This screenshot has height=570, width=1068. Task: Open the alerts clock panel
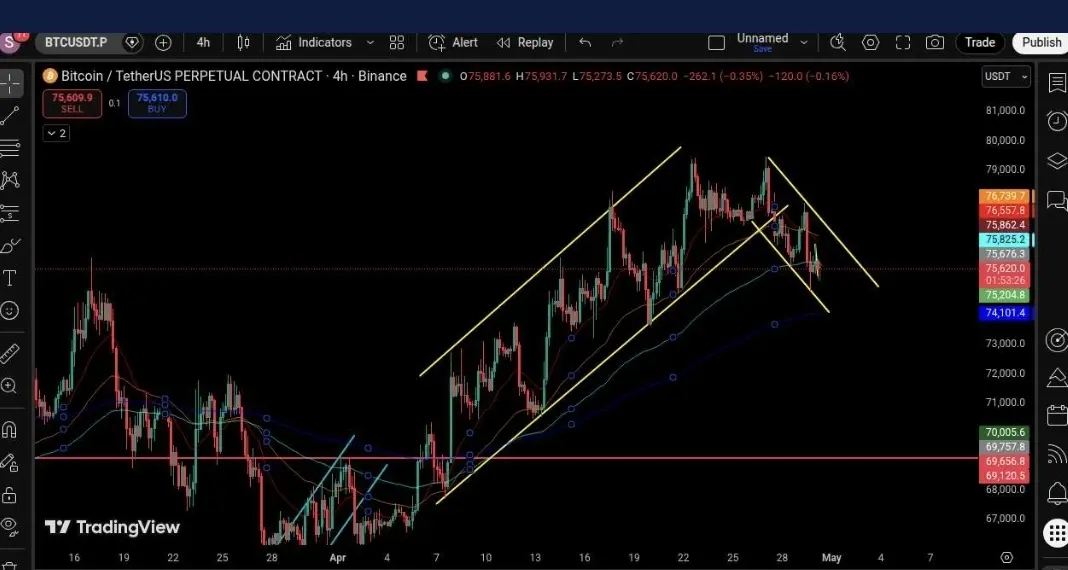click(x=1056, y=122)
